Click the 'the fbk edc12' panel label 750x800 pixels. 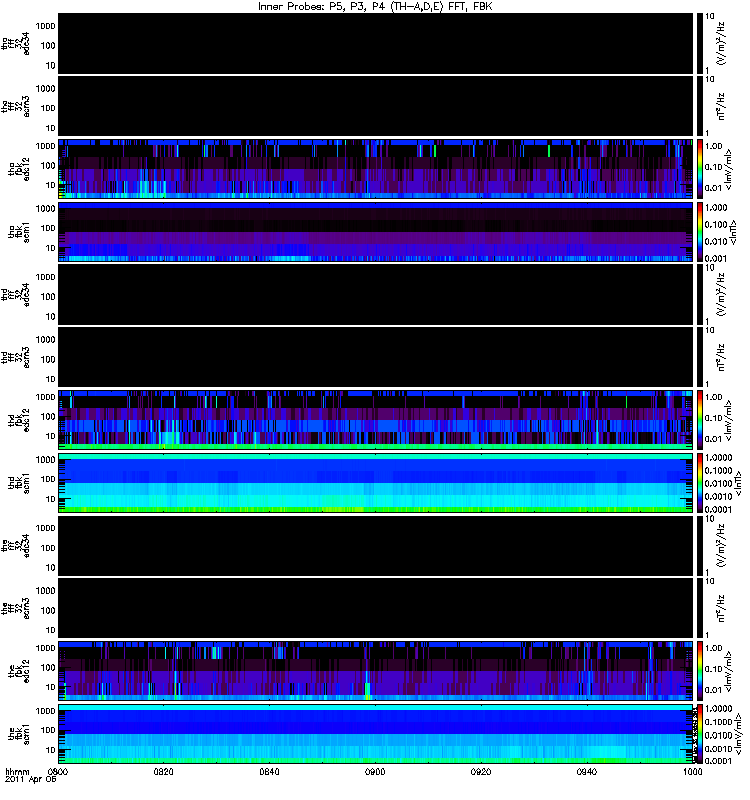[19, 671]
